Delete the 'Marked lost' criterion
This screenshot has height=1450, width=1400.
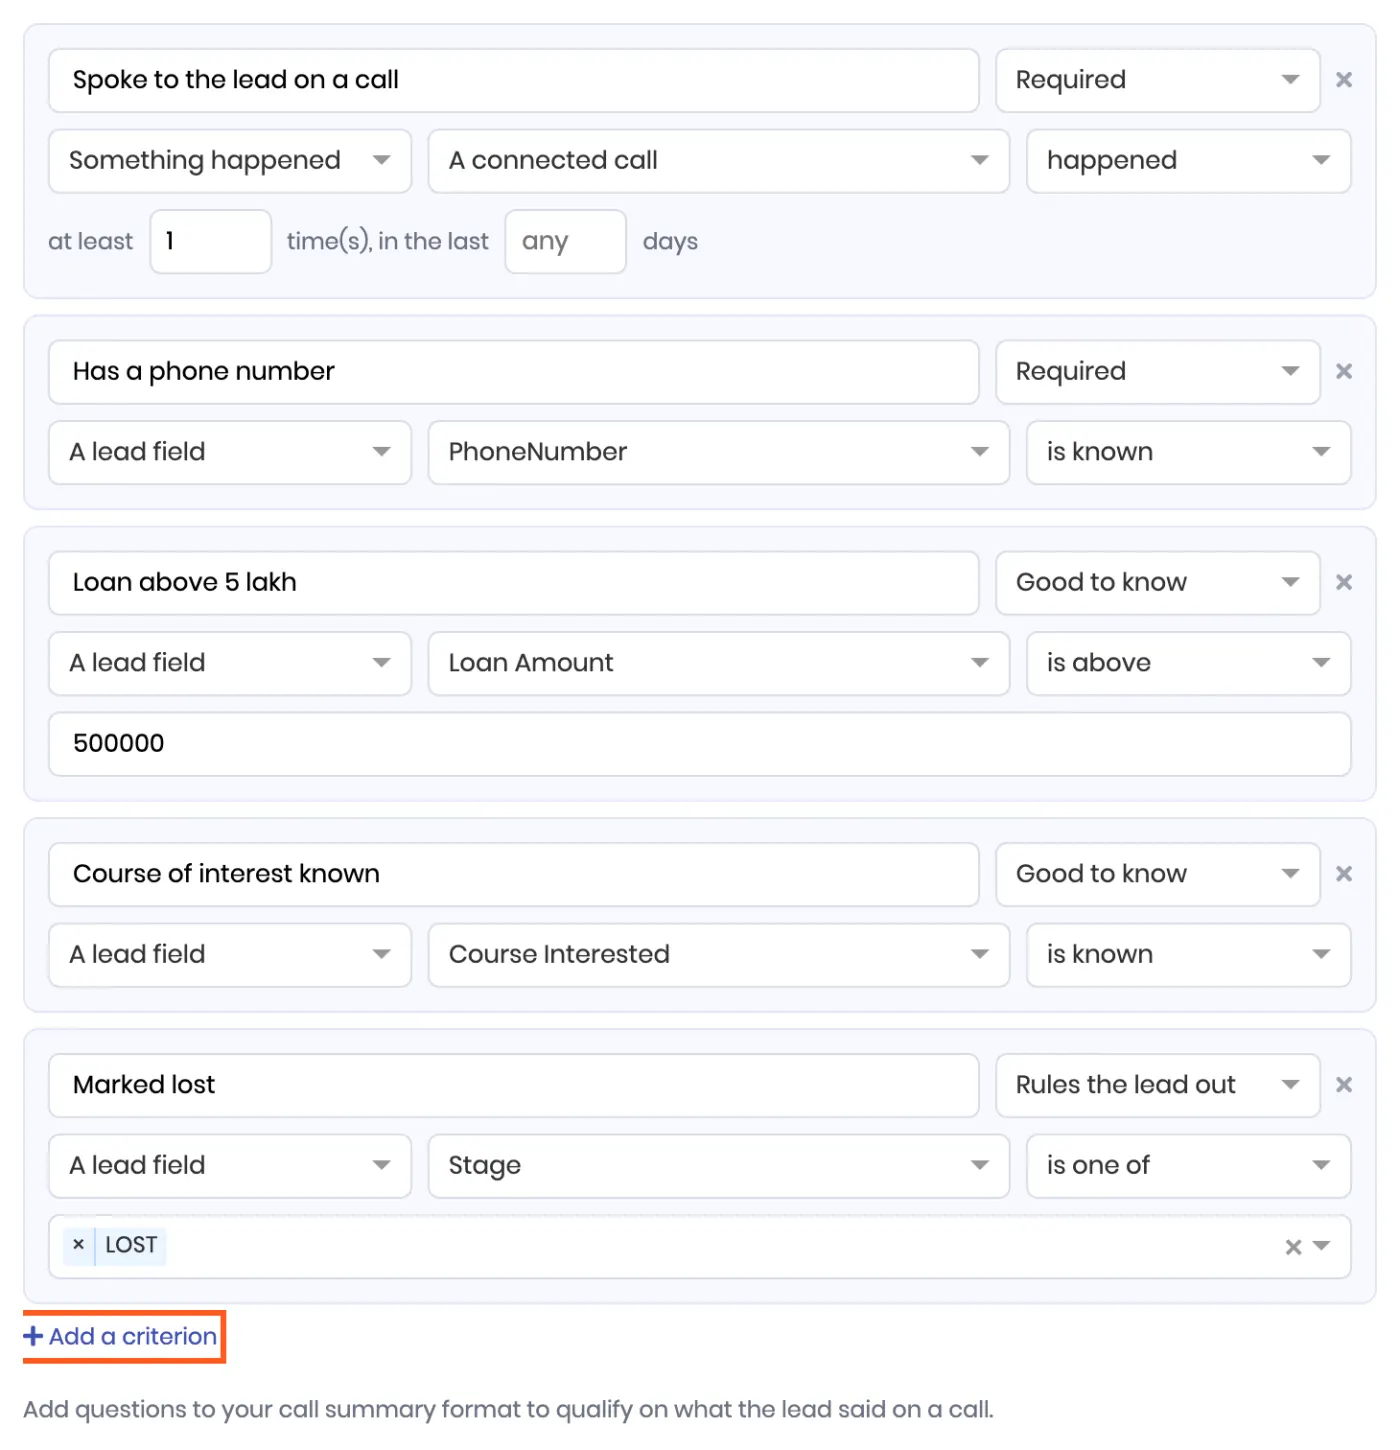pos(1344,1085)
